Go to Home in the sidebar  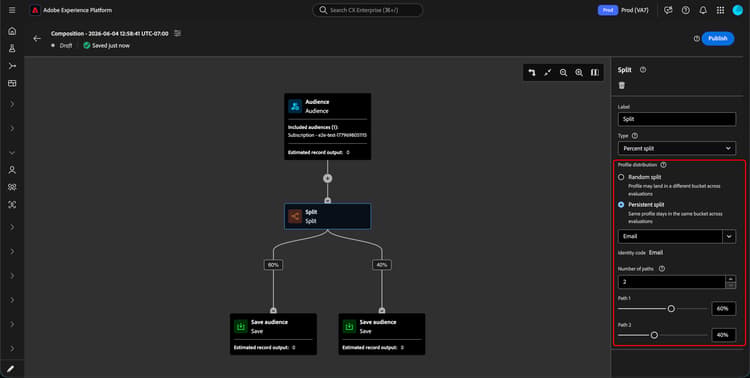coord(12,31)
